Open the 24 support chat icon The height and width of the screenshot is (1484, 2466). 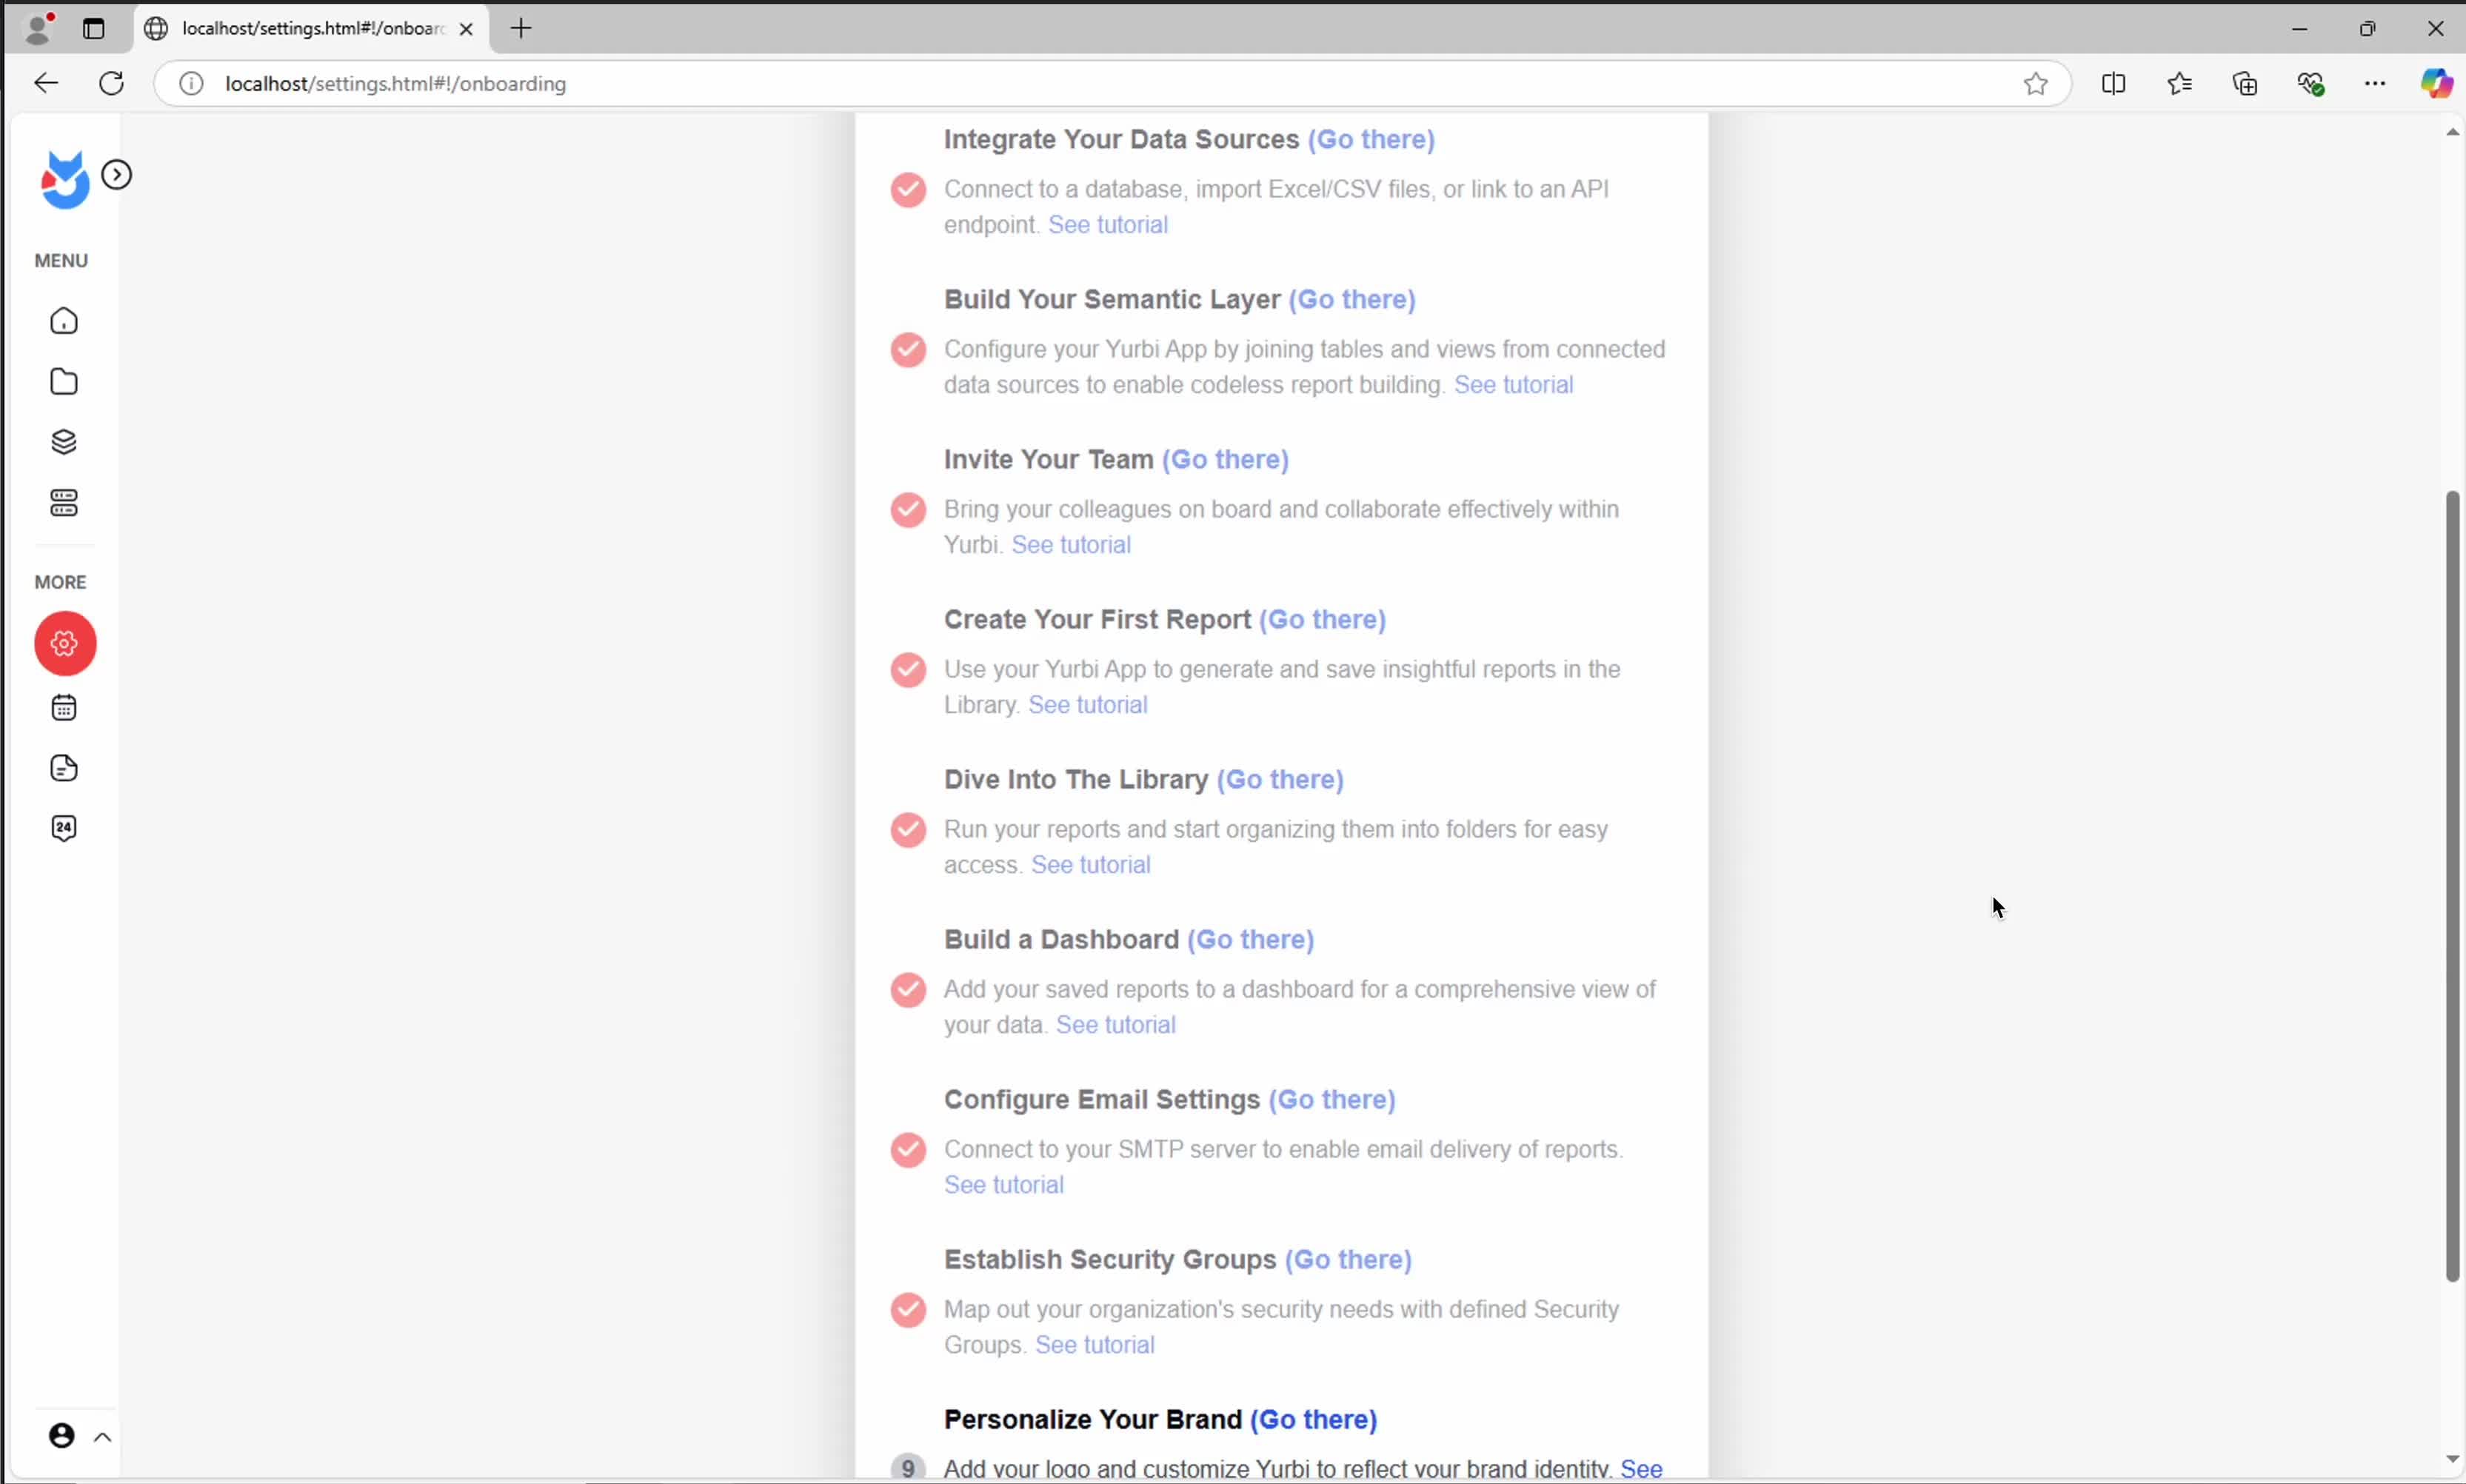tap(64, 828)
